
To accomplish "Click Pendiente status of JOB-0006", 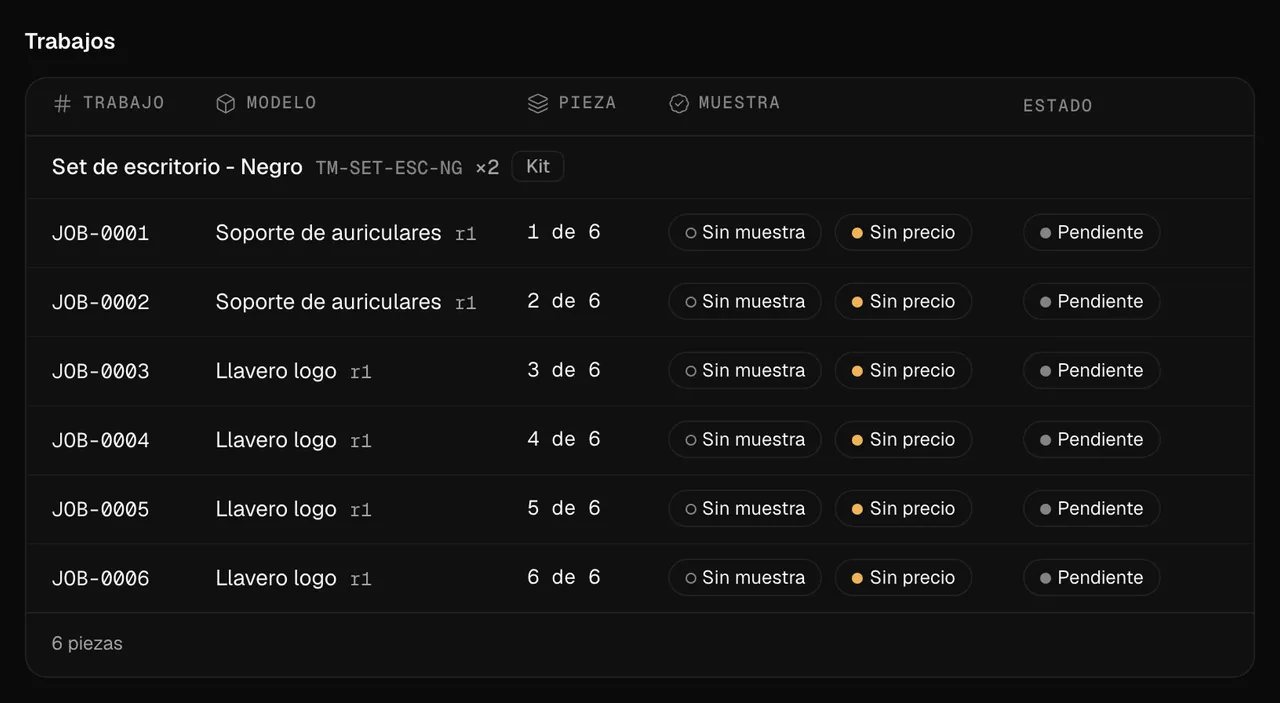I will point(1091,577).
